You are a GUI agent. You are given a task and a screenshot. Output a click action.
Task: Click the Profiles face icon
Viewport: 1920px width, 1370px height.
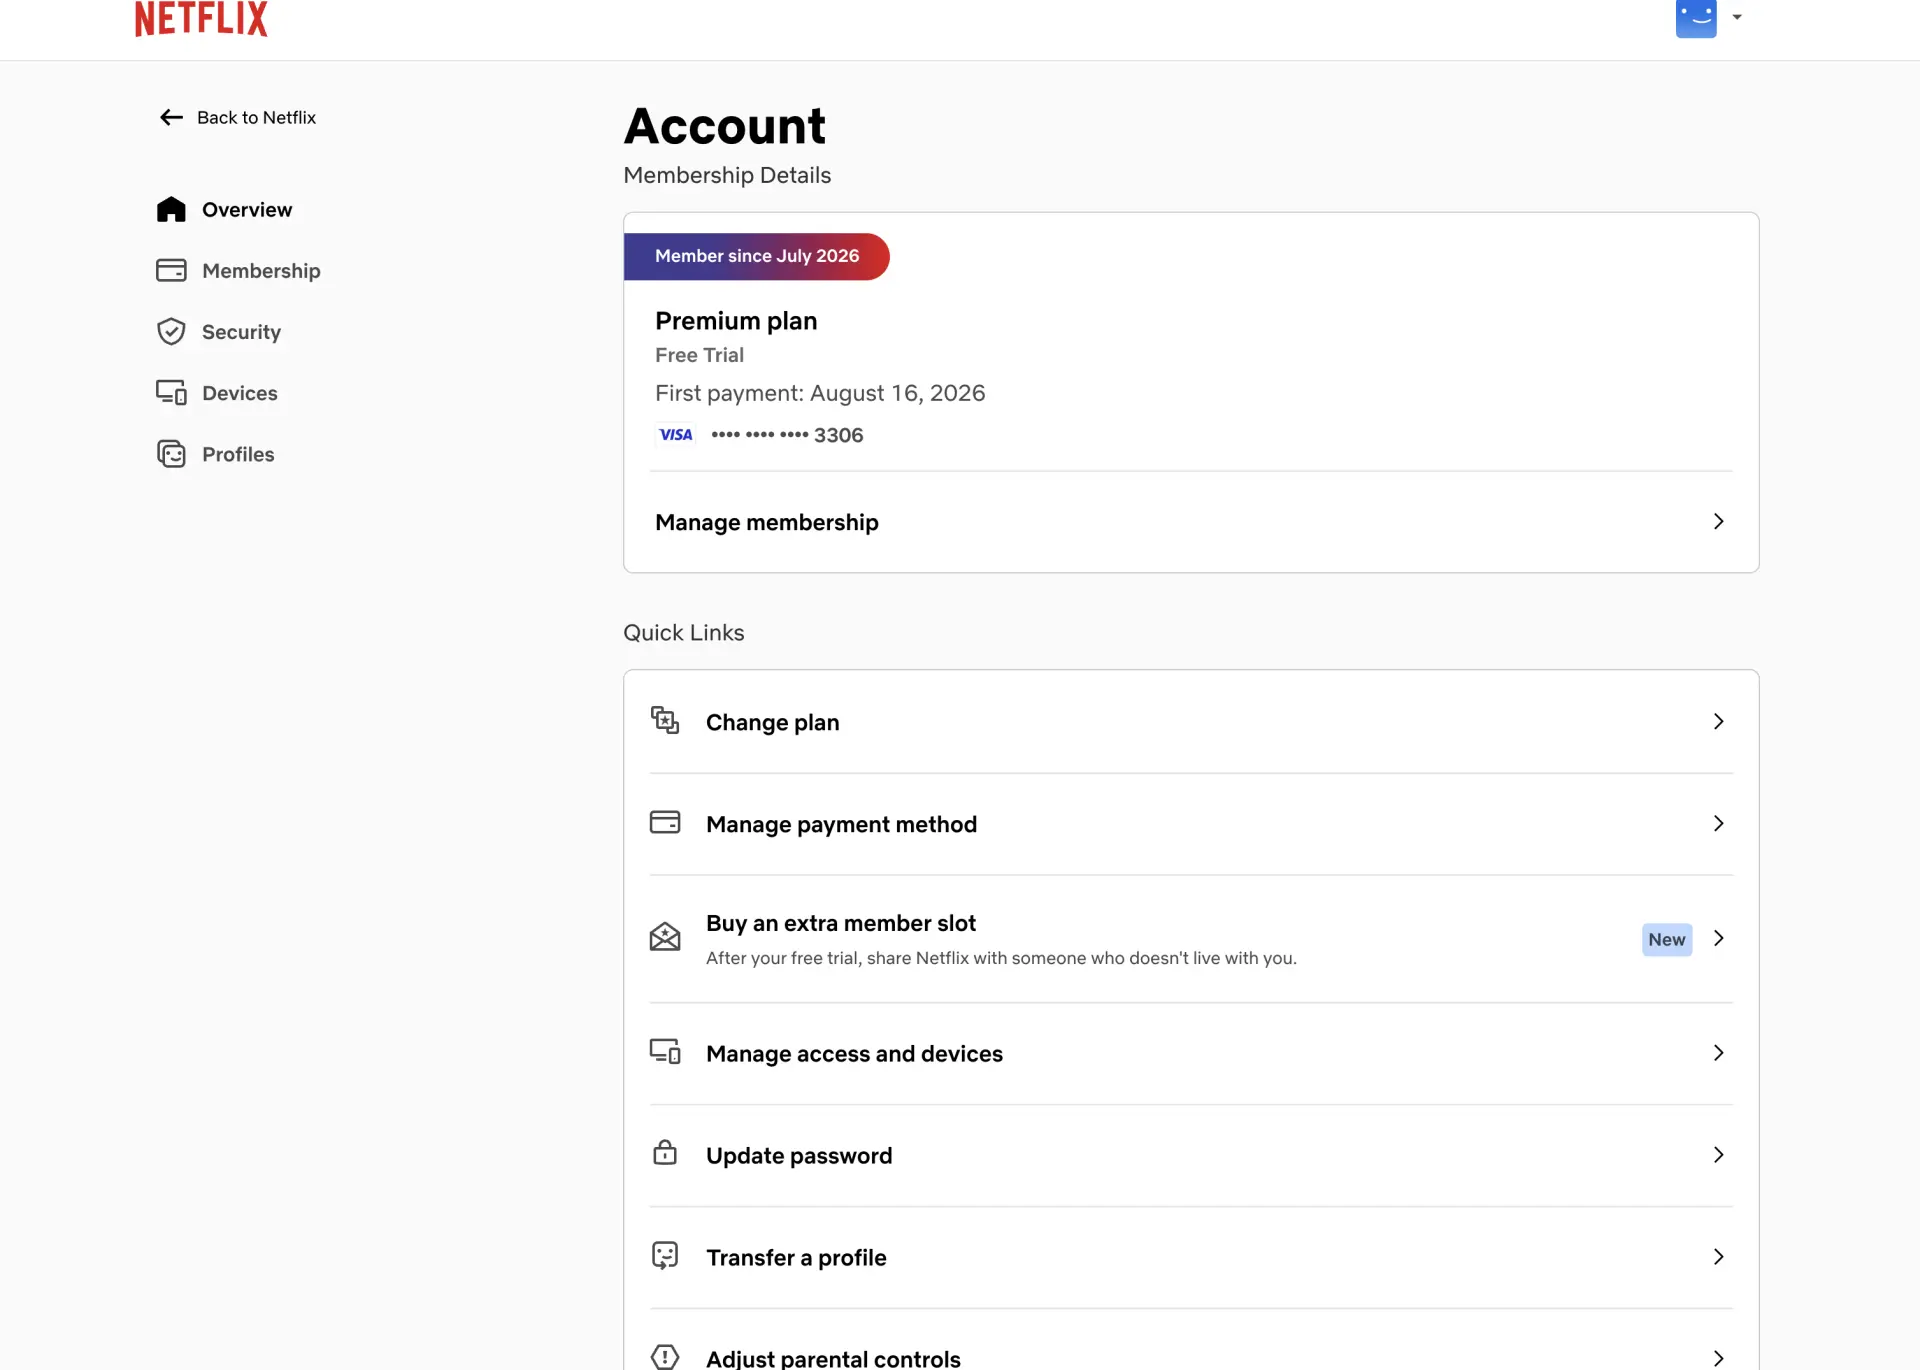click(171, 453)
